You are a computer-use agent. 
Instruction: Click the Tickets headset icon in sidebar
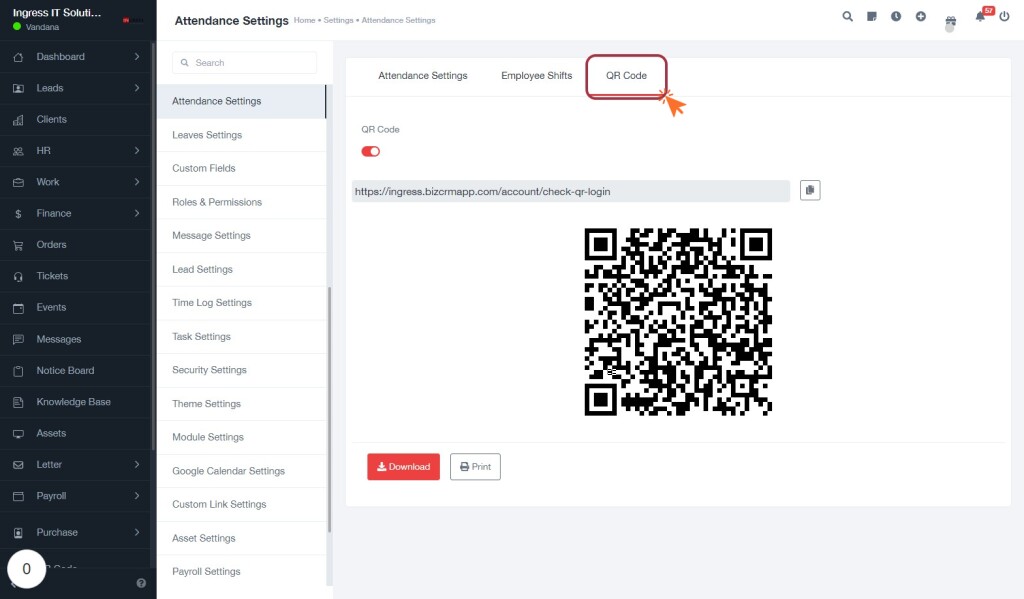click(x=18, y=276)
